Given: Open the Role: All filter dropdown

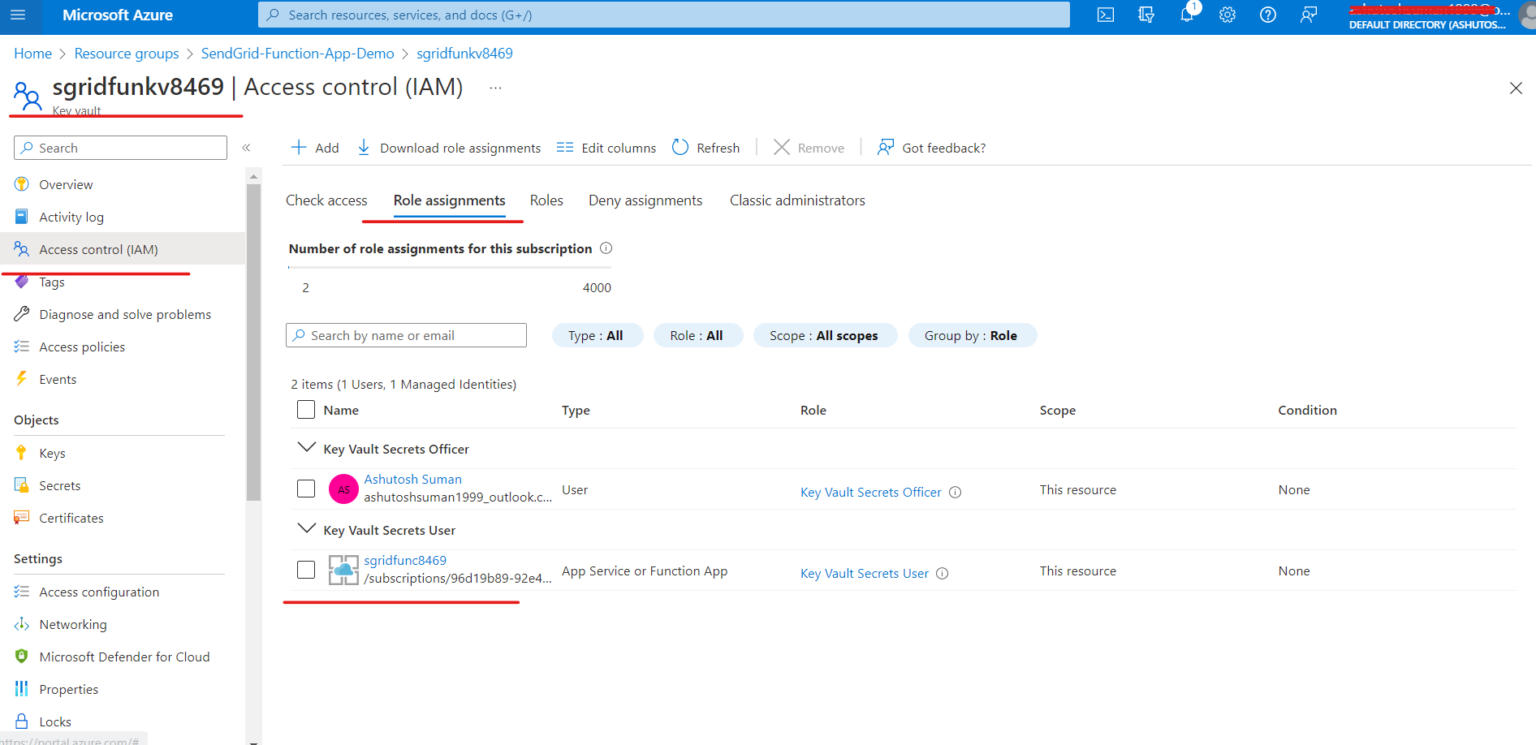Looking at the screenshot, I should [x=698, y=335].
